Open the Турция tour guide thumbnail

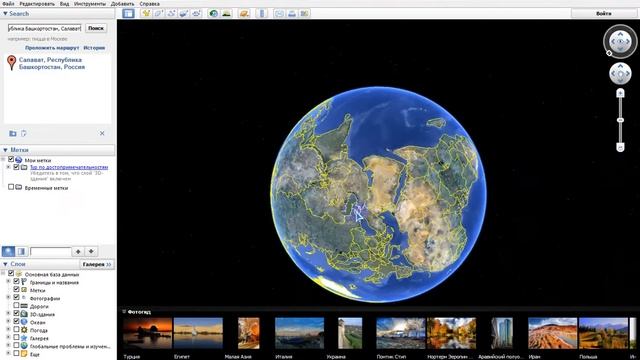tap(147, 333)
